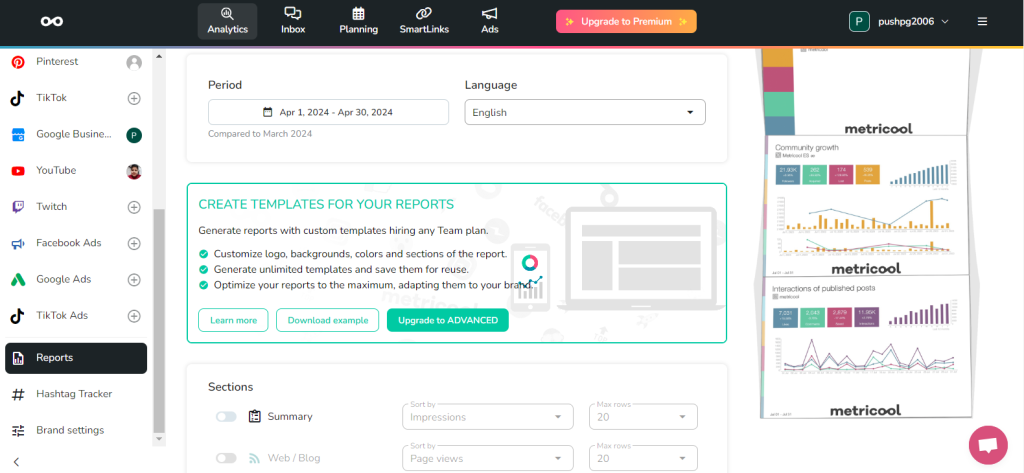Click the Compared to March 2024 text
Image resolution: width=1024 pixels, height=473 pixels.
[260, 134]
